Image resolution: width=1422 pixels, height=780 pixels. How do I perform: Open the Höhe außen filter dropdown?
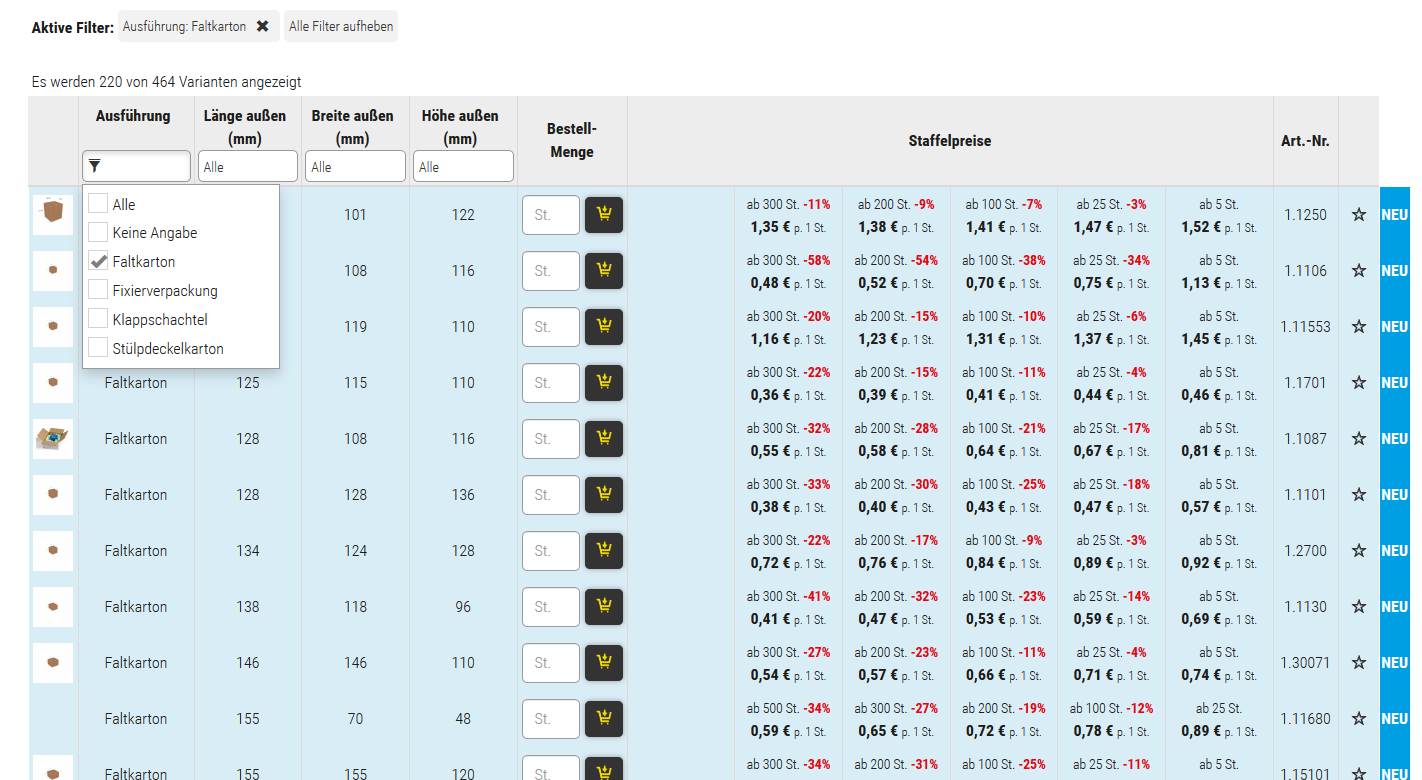463,167
